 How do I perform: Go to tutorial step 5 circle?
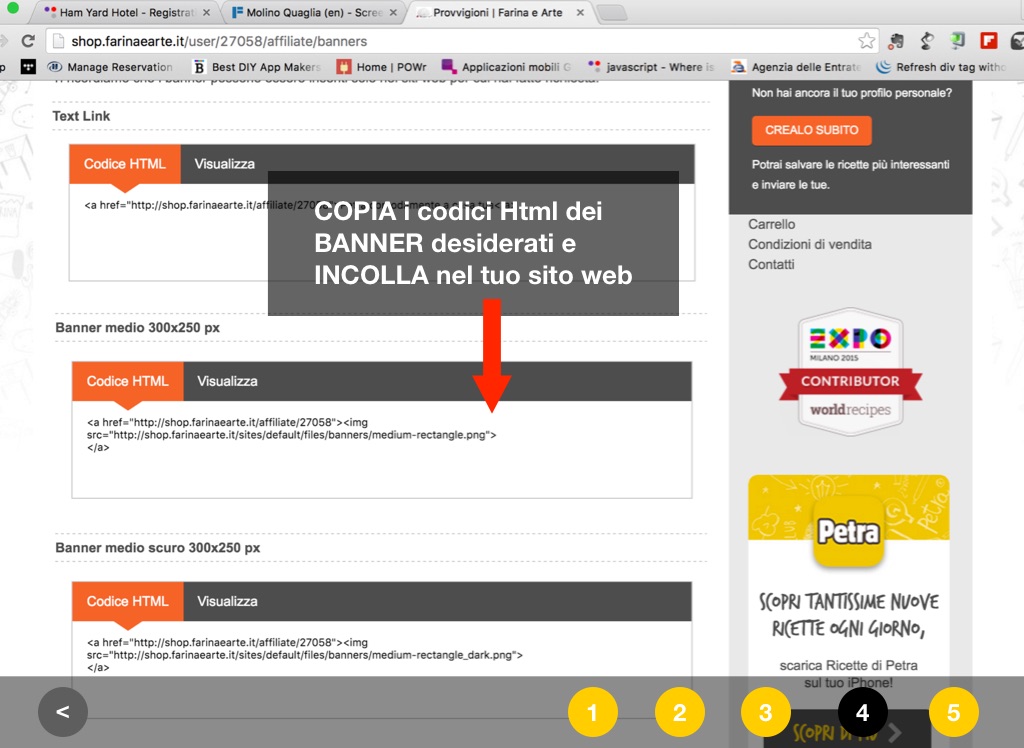[953, 712]
